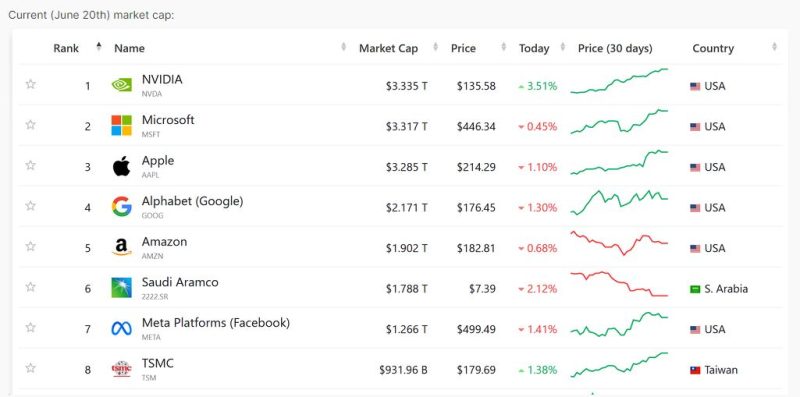Click the Amazon logo icon
800x397 pixels.
coord(121,247)
